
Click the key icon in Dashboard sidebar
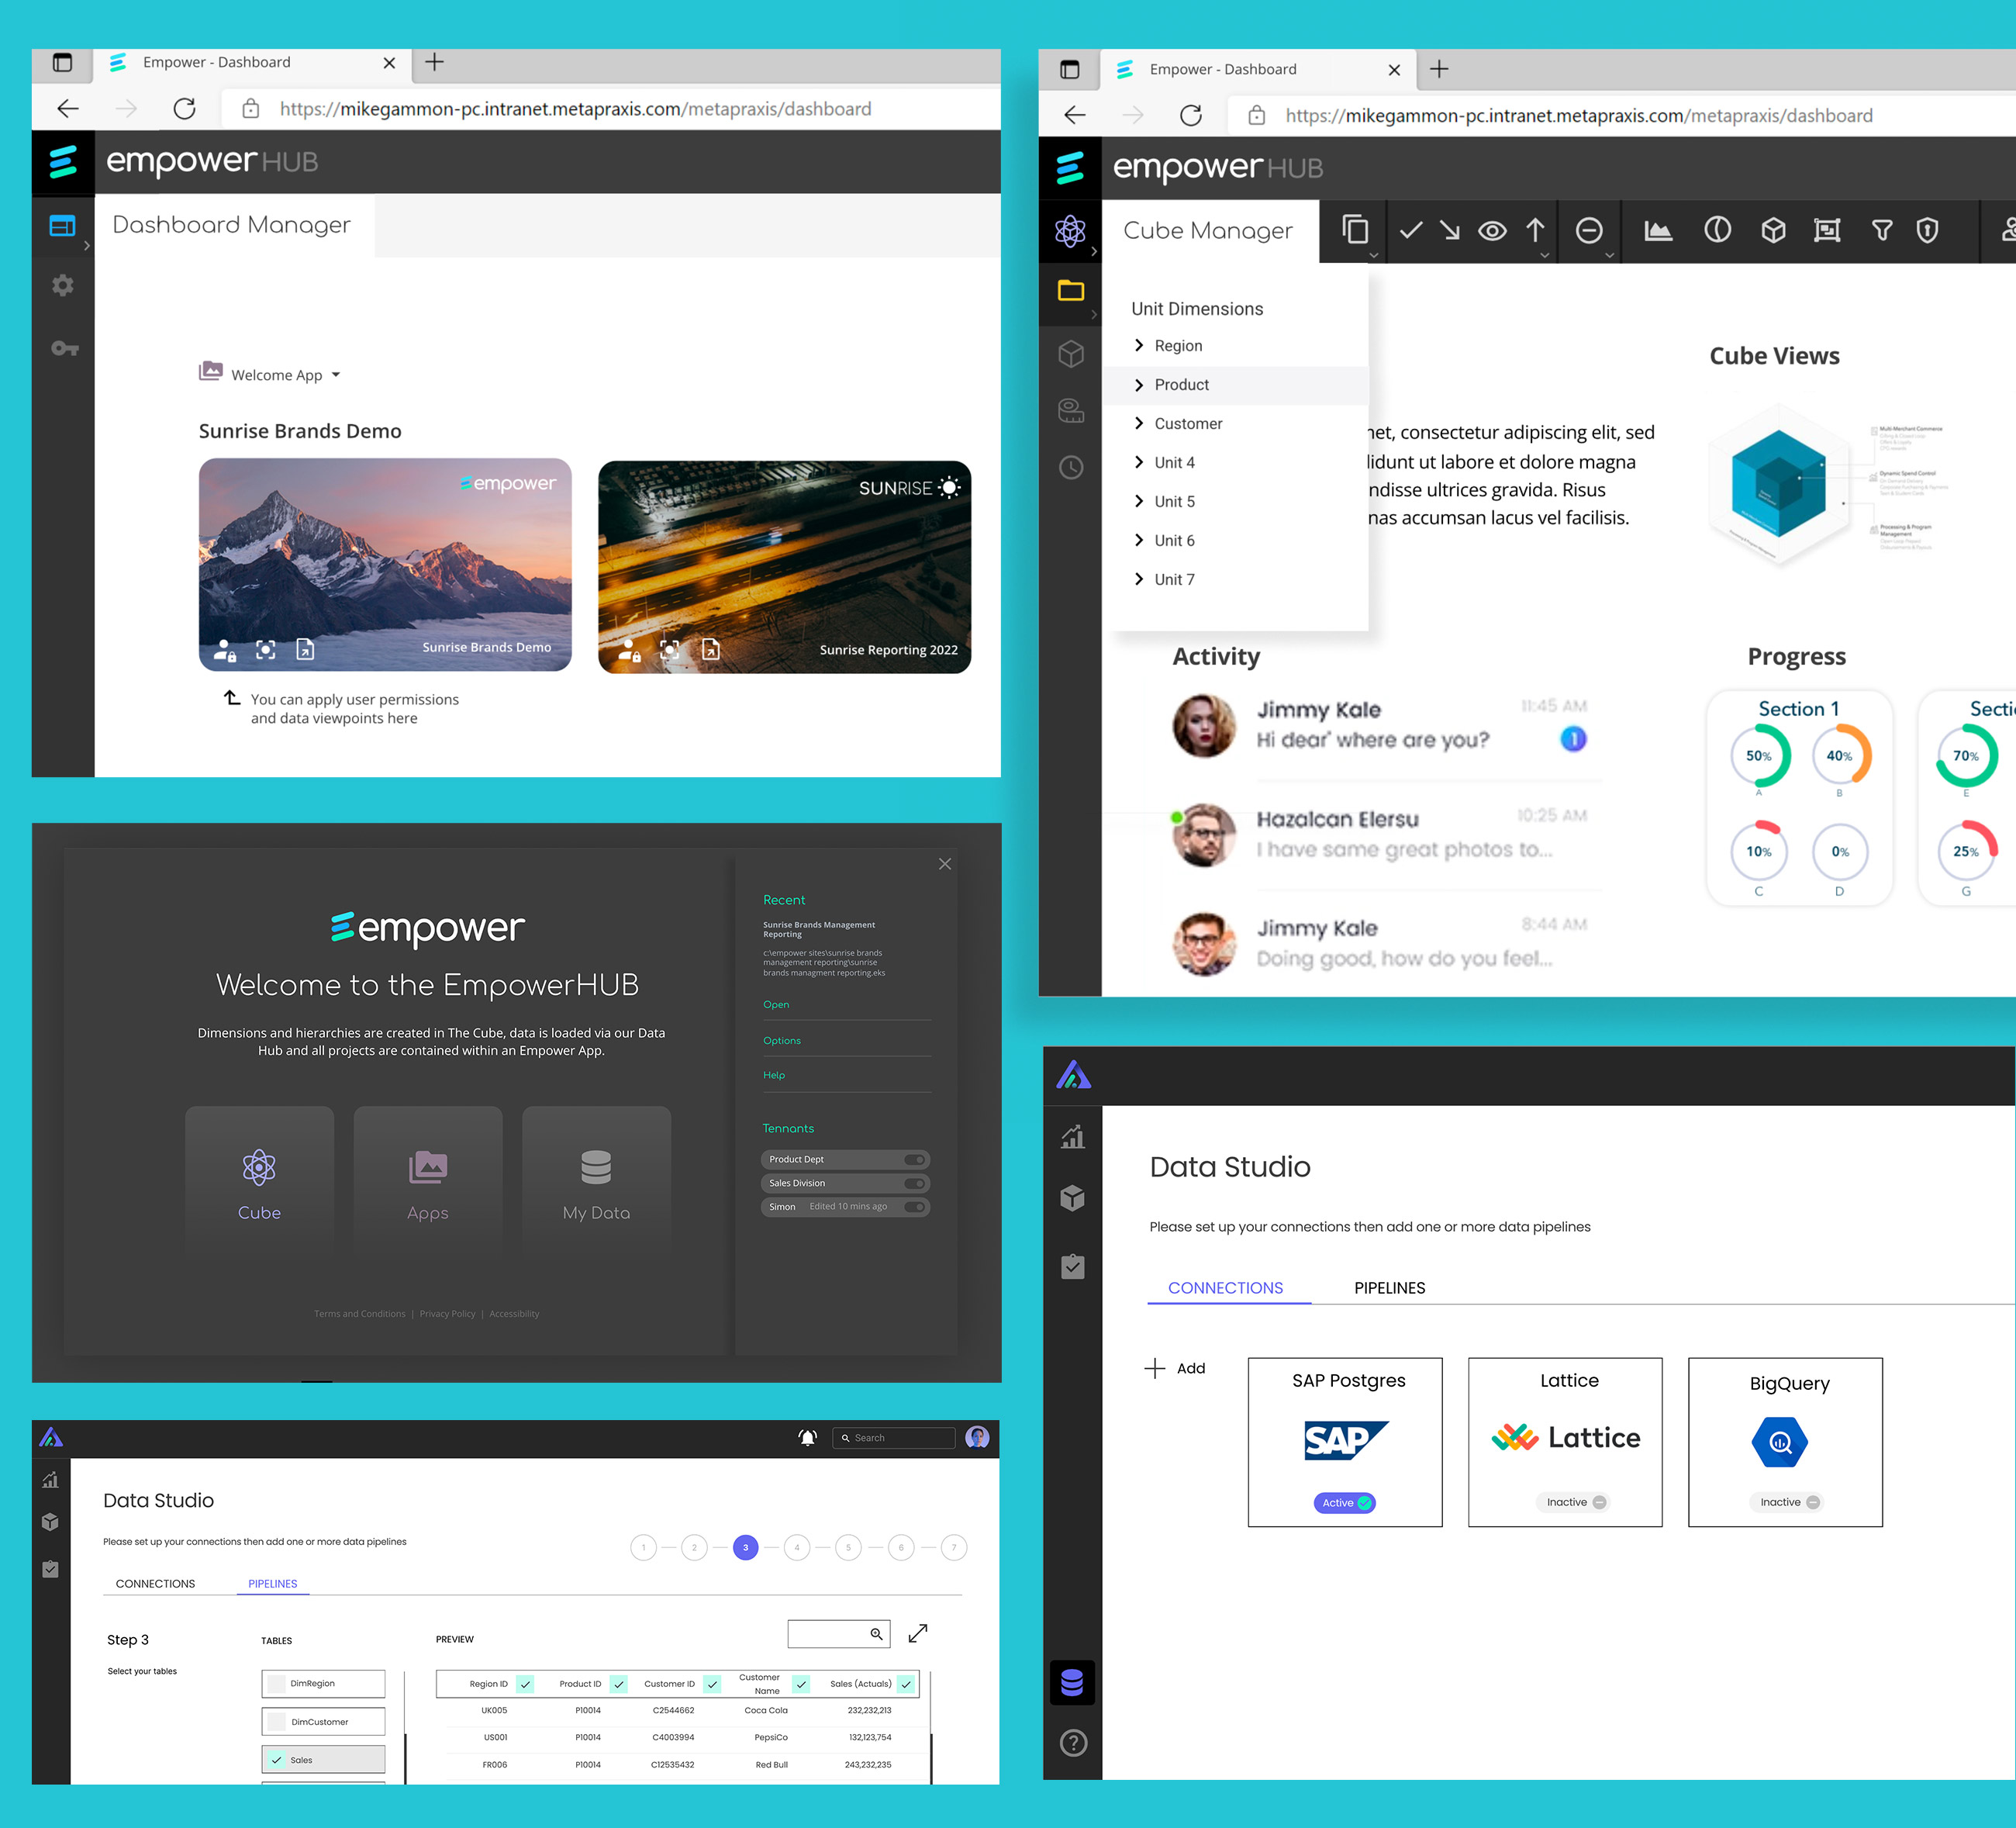(x=64, y=348)
